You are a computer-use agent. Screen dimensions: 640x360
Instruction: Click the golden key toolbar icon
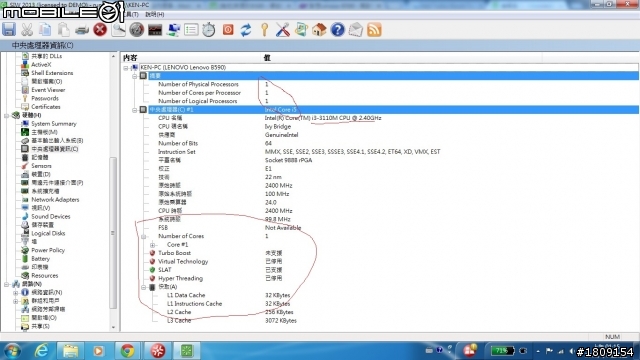point(264,30)
